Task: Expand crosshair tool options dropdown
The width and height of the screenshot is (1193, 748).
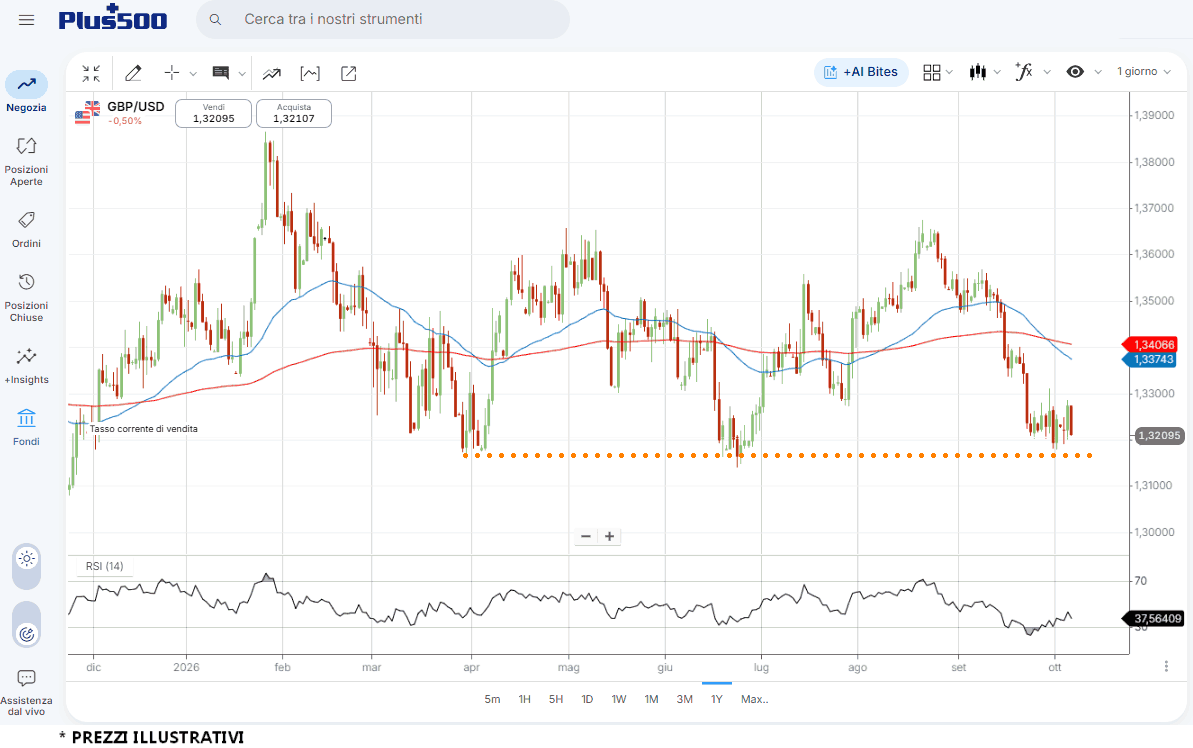Action: pos(193,74)
